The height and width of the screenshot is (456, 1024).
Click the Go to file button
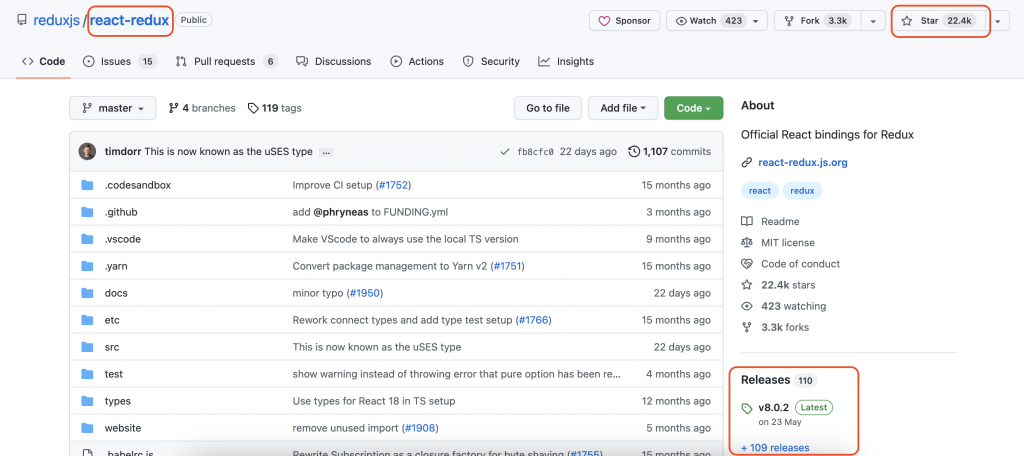[x=548, y=108]
